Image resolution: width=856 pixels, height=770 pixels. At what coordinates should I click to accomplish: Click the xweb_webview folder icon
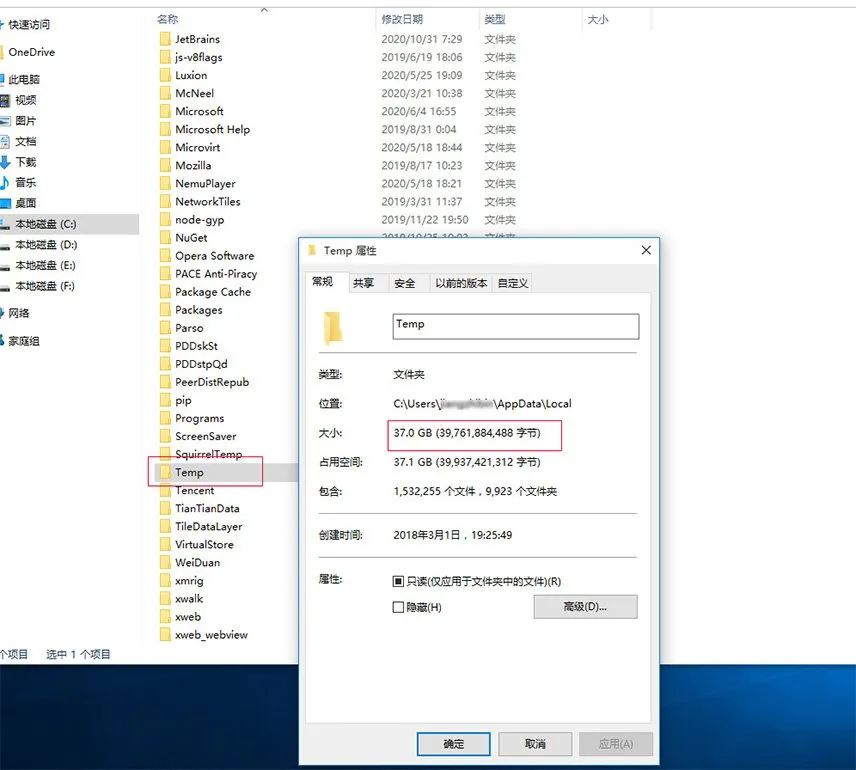[165, 635]
